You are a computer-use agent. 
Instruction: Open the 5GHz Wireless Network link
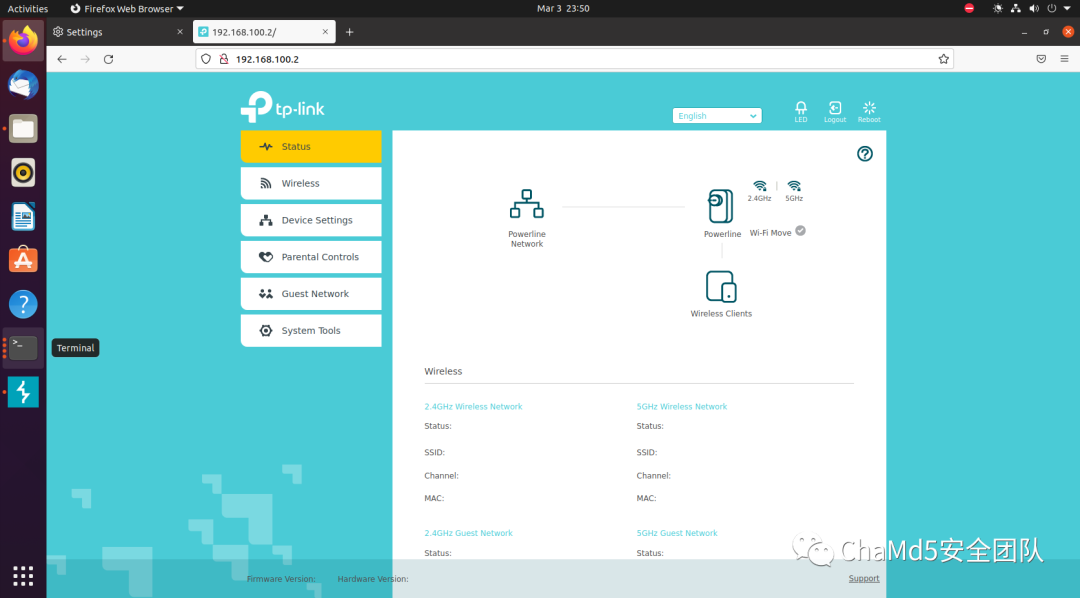click(x=682, y=406)
